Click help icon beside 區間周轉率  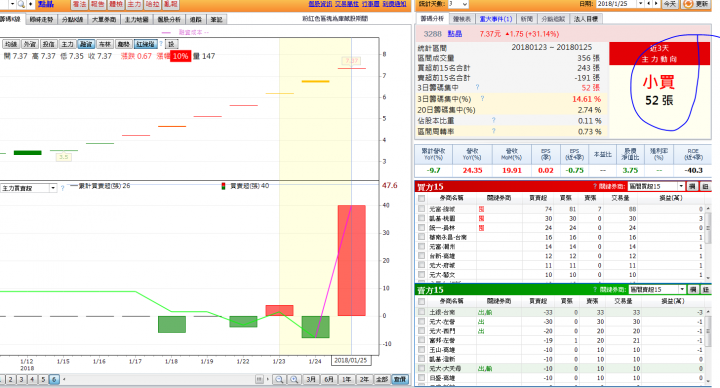[494, 131]
